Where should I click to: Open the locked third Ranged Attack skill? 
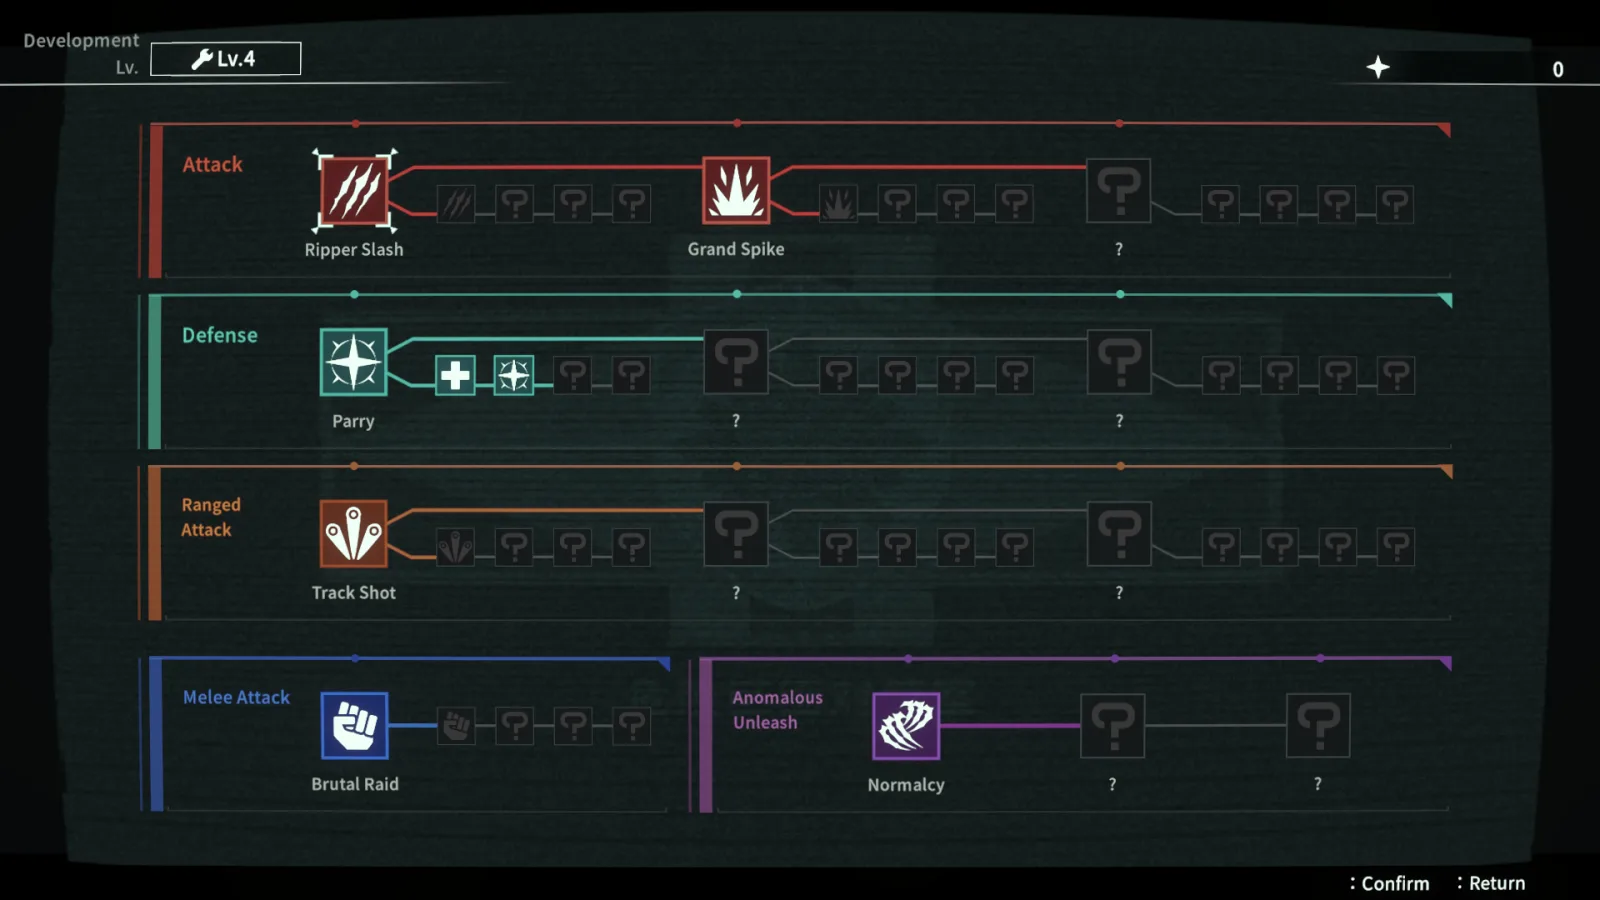(x=1119, y=534)
